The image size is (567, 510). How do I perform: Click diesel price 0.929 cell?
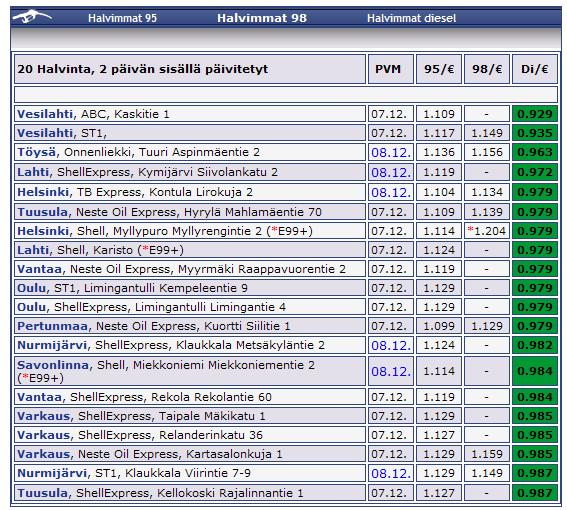click(534, 114)
